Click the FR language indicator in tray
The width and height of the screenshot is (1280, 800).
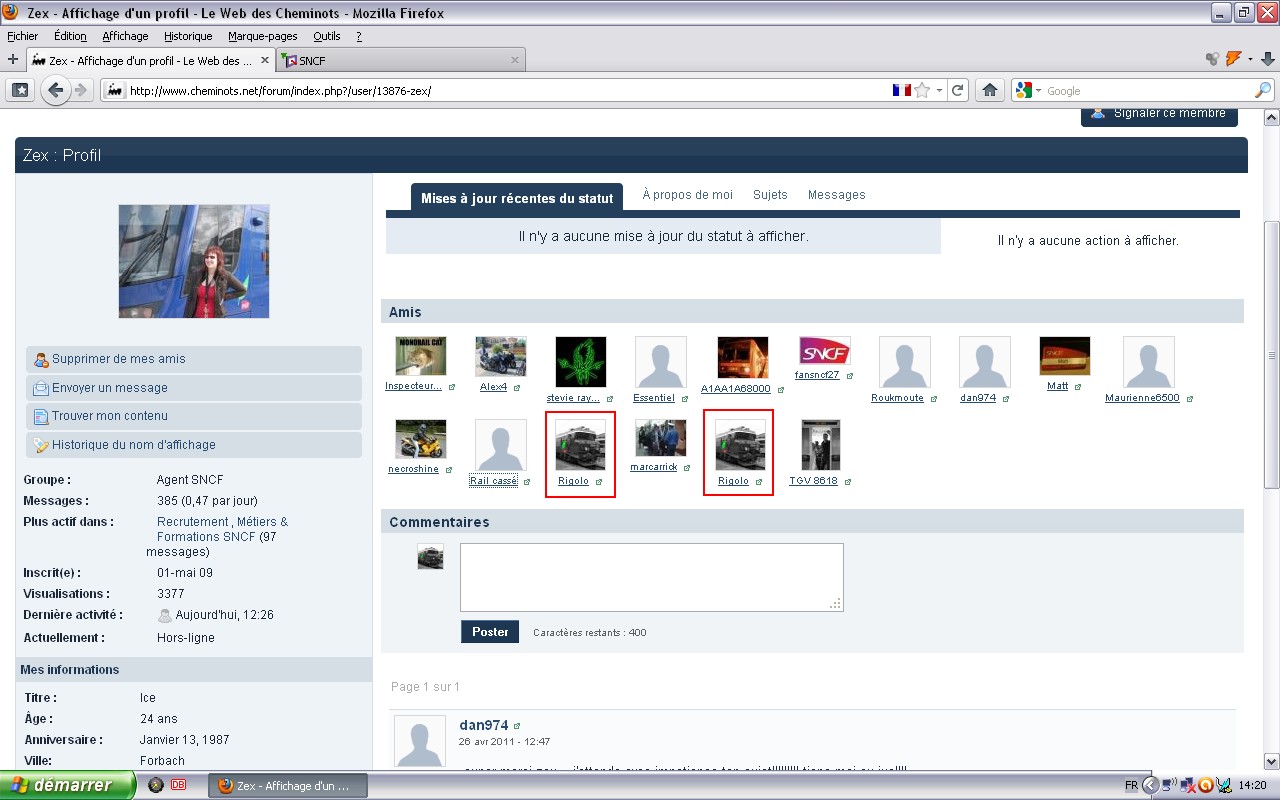[x=1131, y=786]
